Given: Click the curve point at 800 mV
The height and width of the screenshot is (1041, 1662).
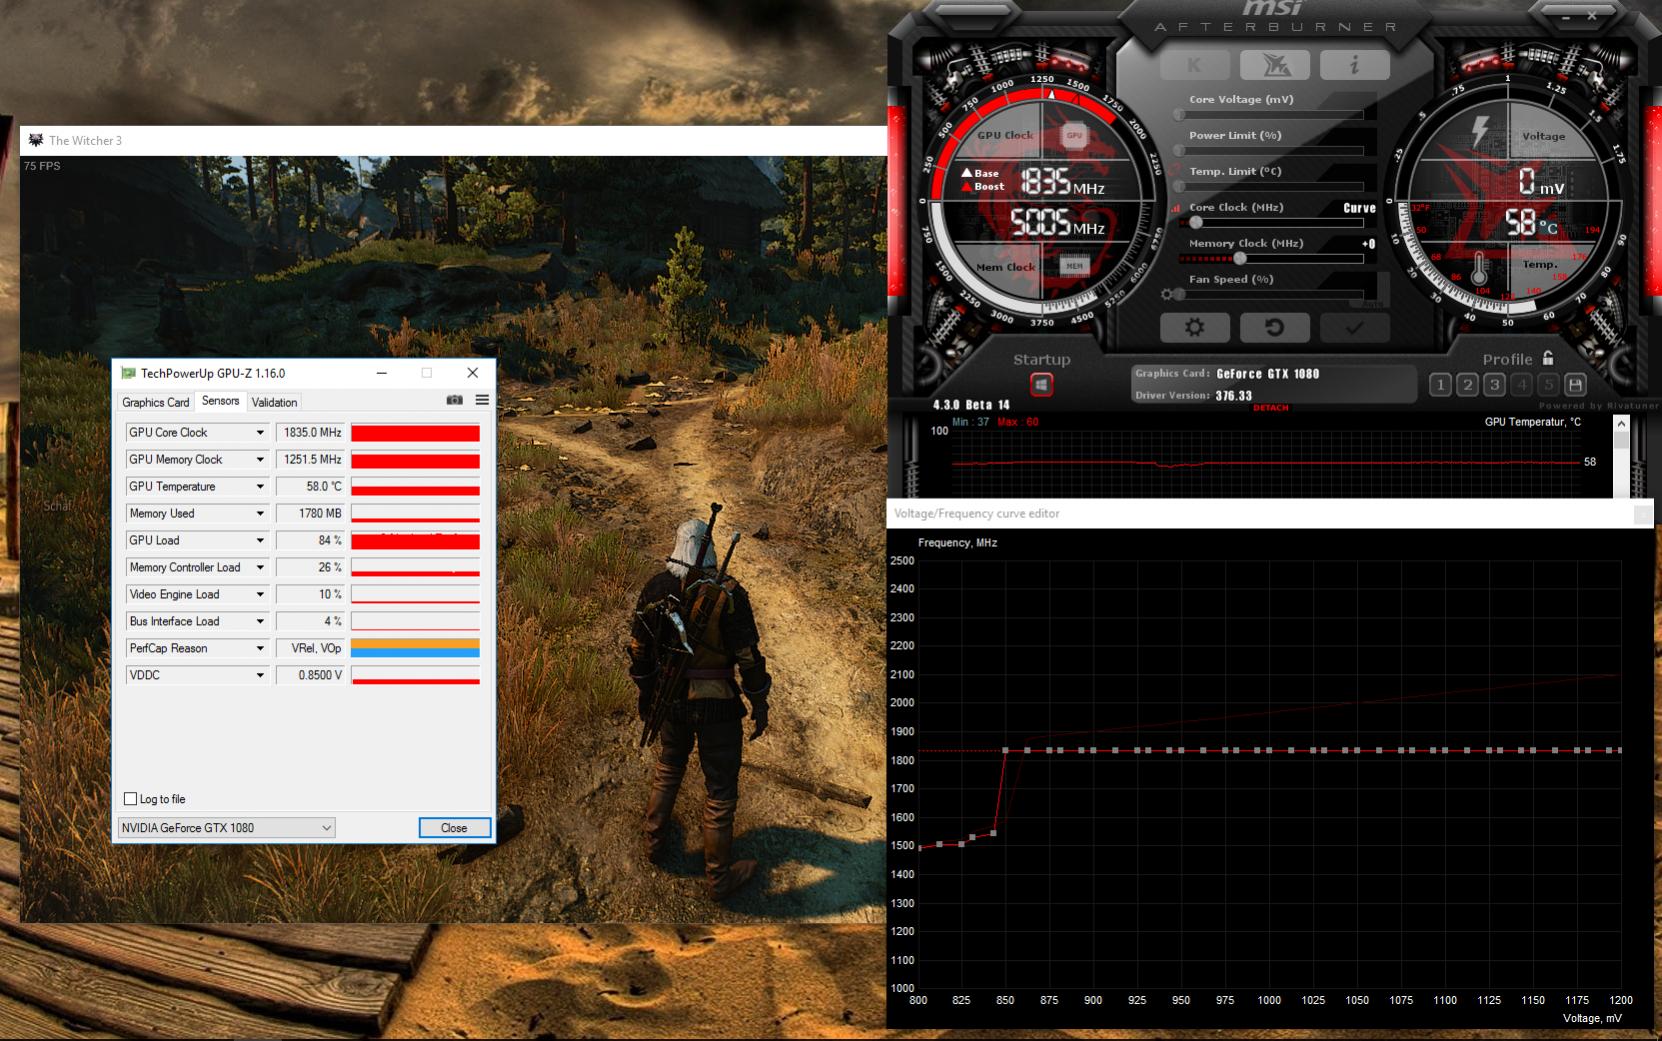Looking at the screenshot, I should coord(918,847).
